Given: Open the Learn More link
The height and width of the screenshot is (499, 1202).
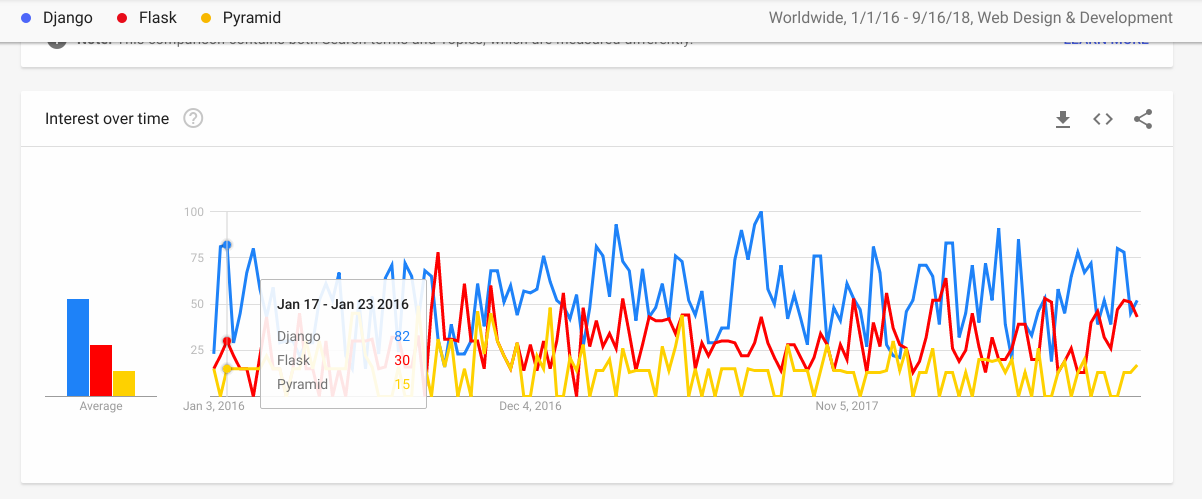Looking at the screenshot, I should [x=1106, y=41].
